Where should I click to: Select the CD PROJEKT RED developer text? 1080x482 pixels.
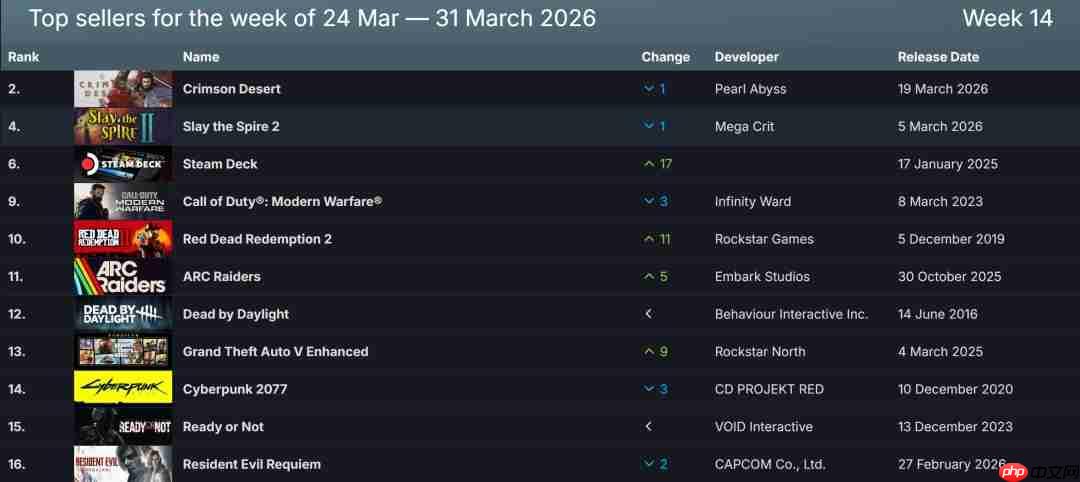(x=769, y=389)
